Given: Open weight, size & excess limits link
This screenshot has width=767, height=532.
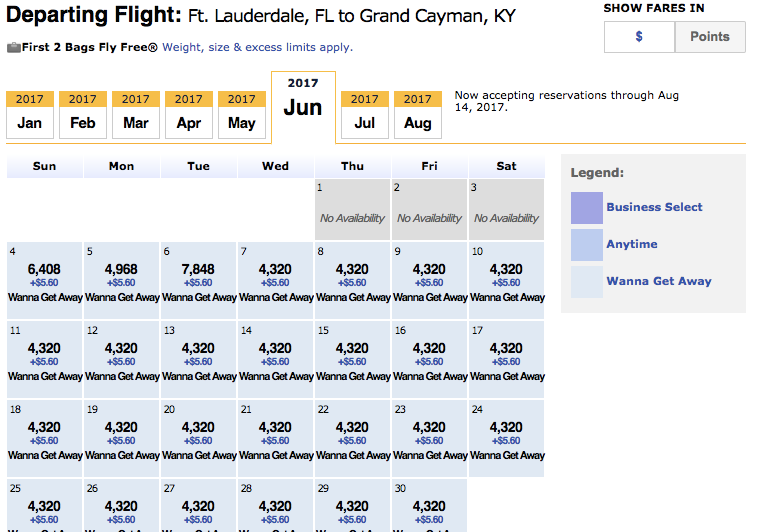Looking at the screenshot, I should pos(257,47).
